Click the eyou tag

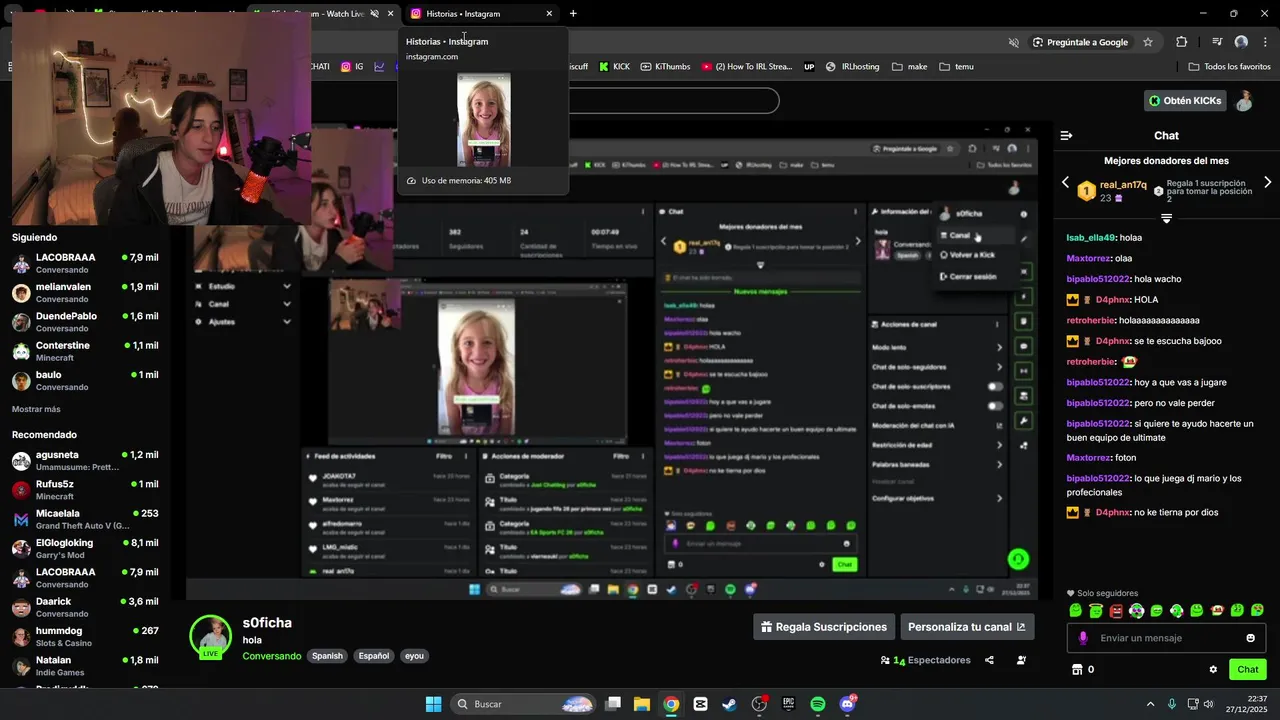414,656
